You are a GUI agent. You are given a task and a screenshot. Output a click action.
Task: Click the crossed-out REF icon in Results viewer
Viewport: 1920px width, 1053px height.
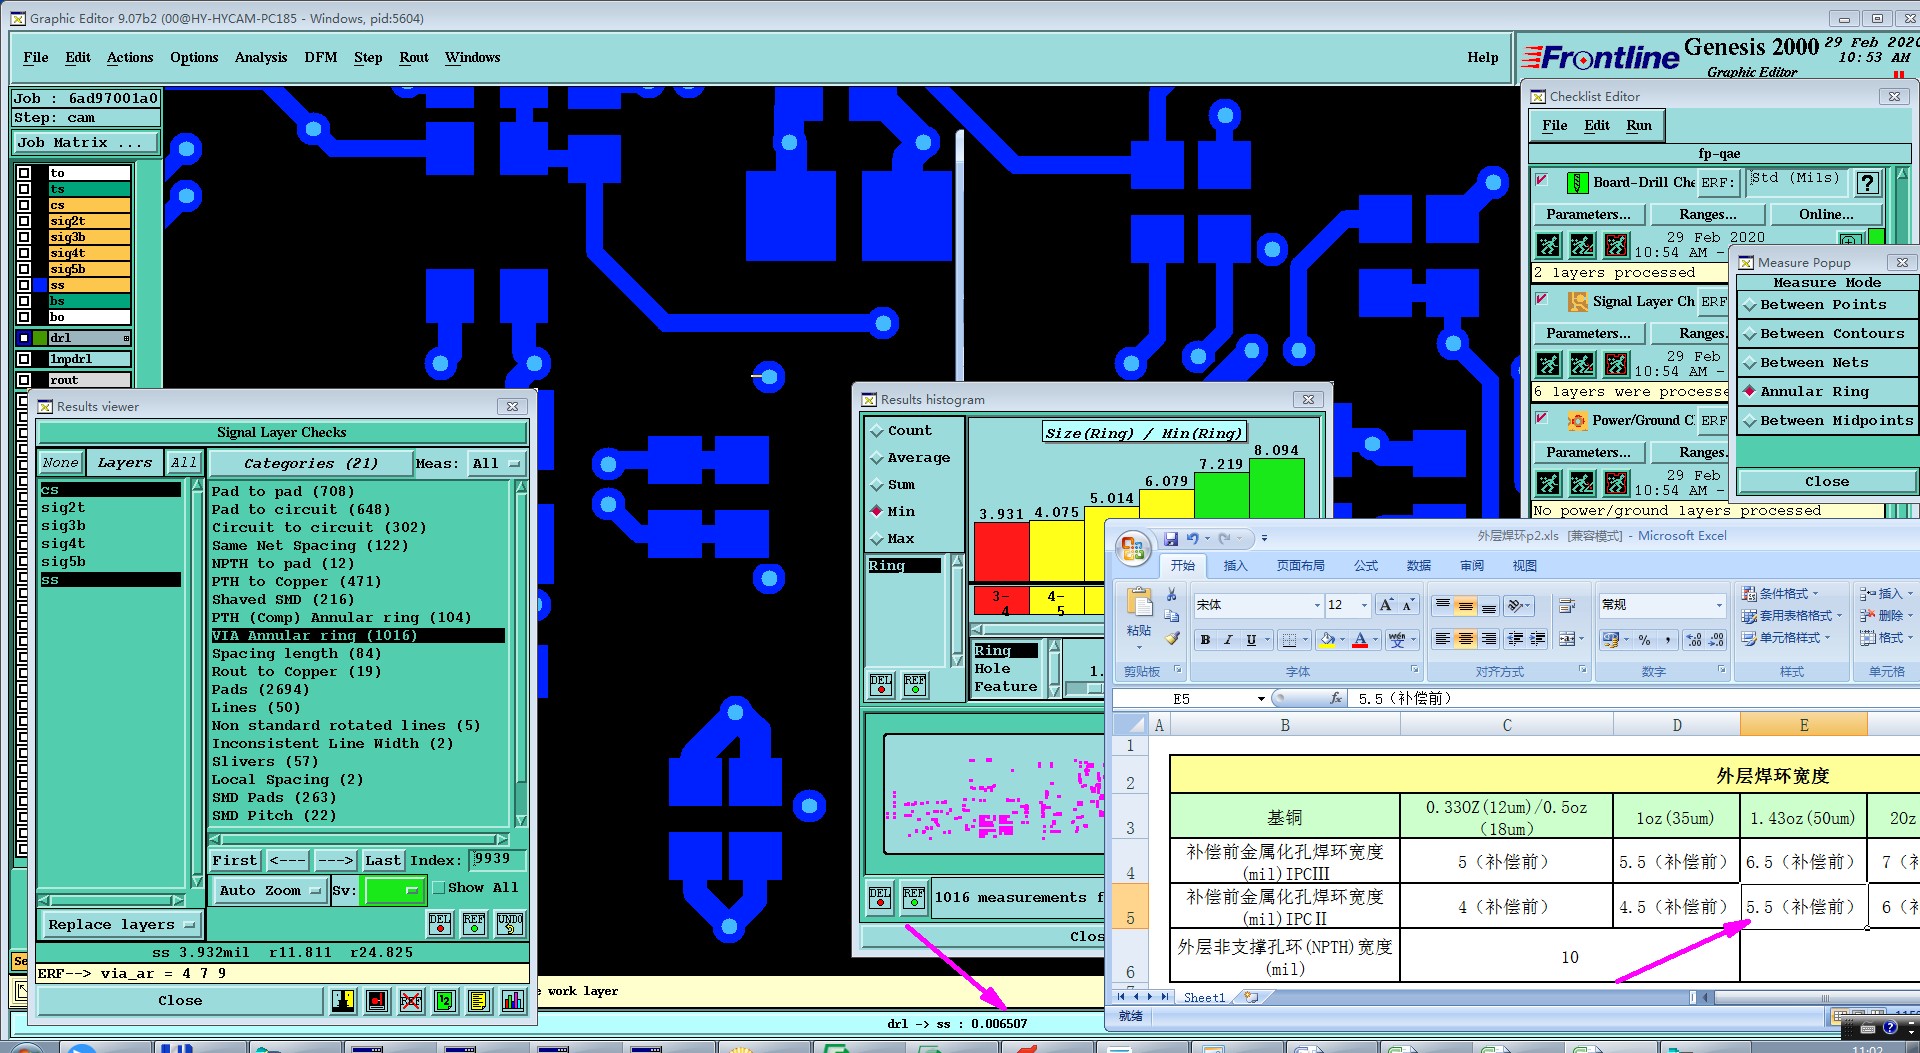coord(411,1001)
